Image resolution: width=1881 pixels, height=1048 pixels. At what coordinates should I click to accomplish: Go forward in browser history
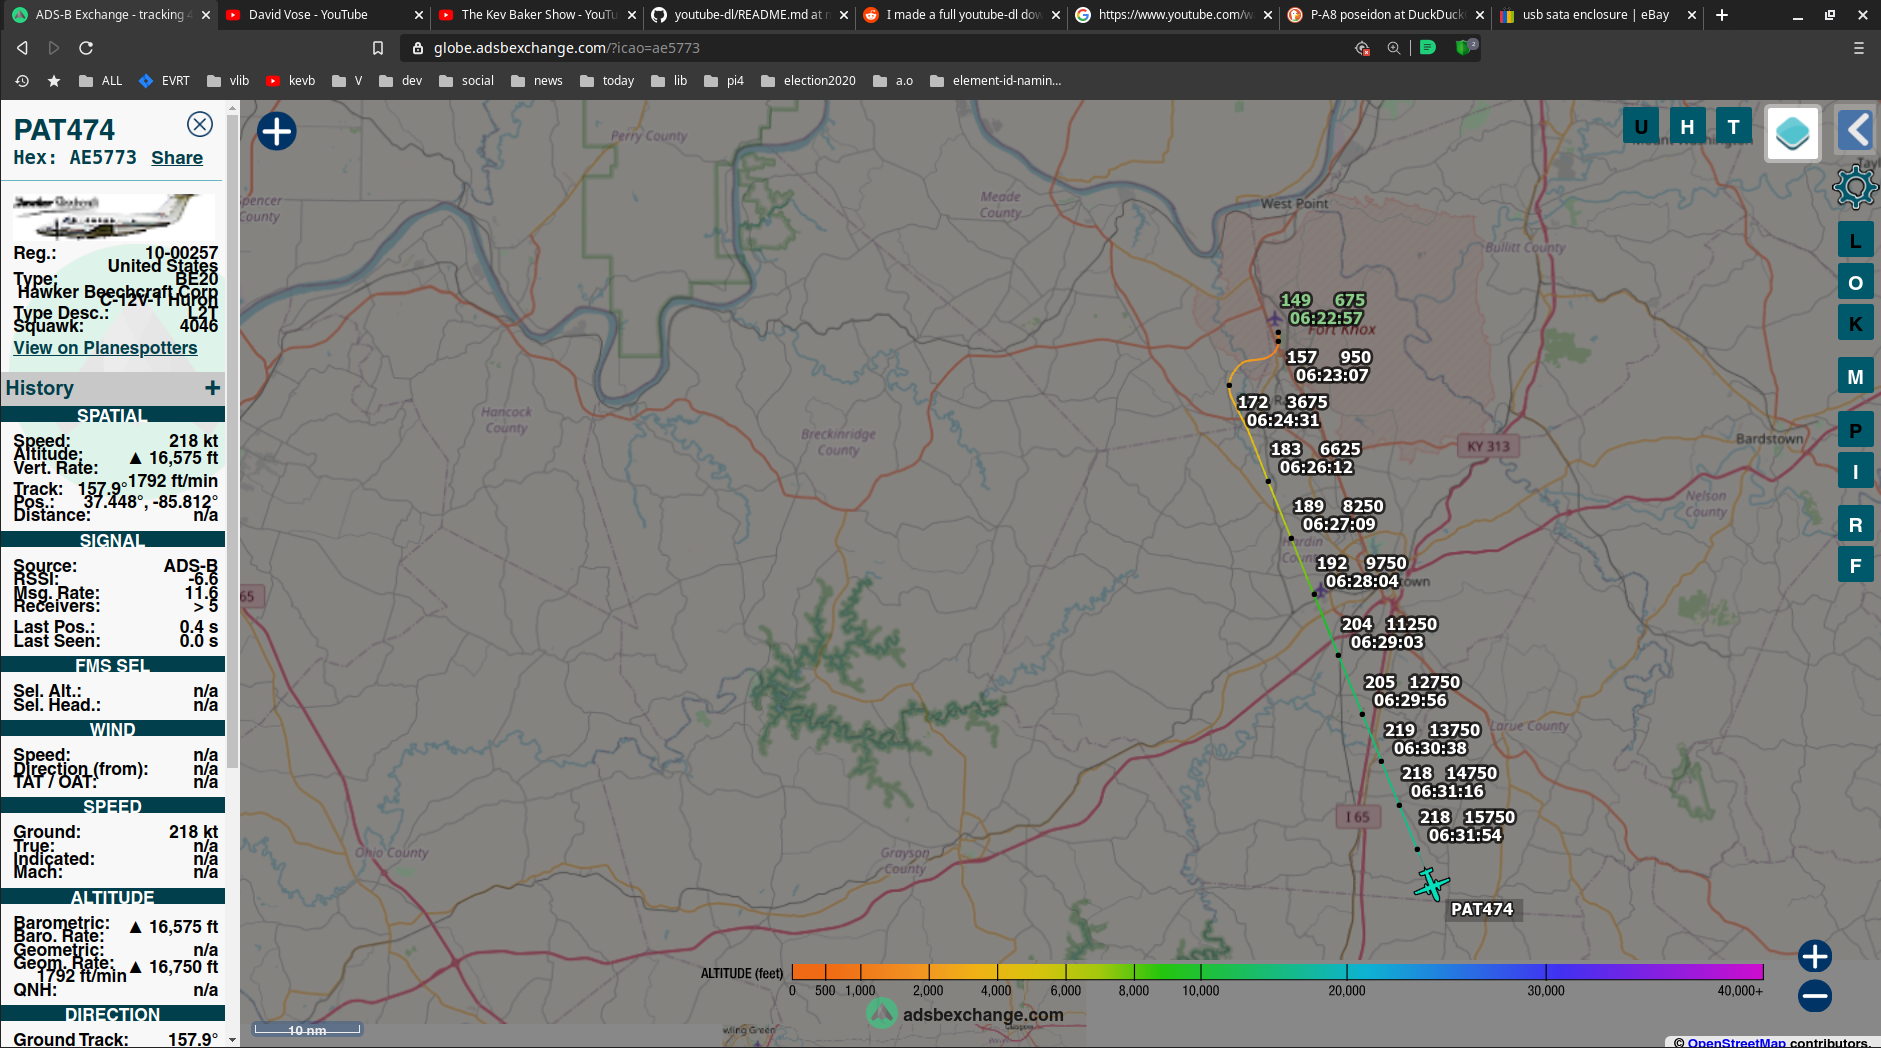[54, 48]
